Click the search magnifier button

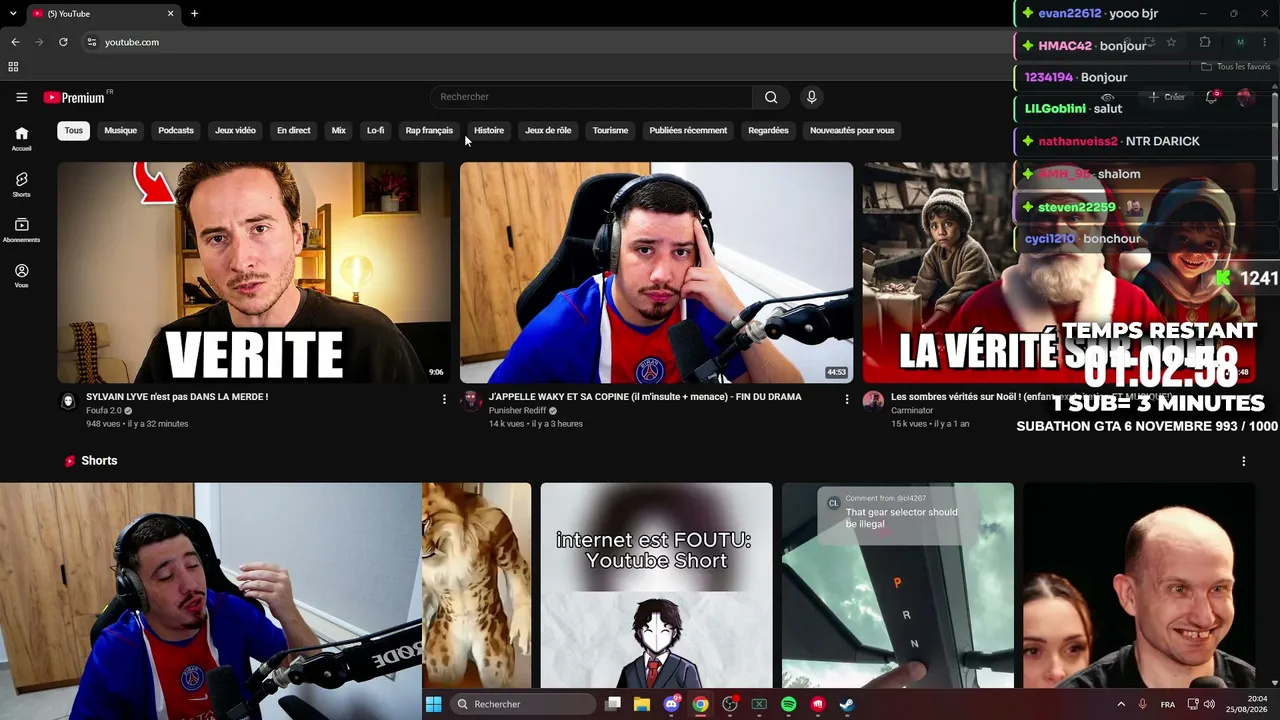point(771,97)
